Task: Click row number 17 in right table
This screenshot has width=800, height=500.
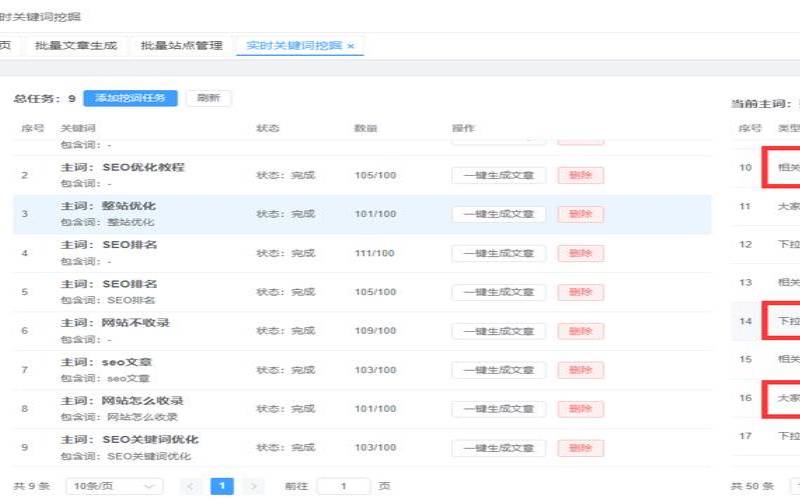Action: [x=745, y=436]
